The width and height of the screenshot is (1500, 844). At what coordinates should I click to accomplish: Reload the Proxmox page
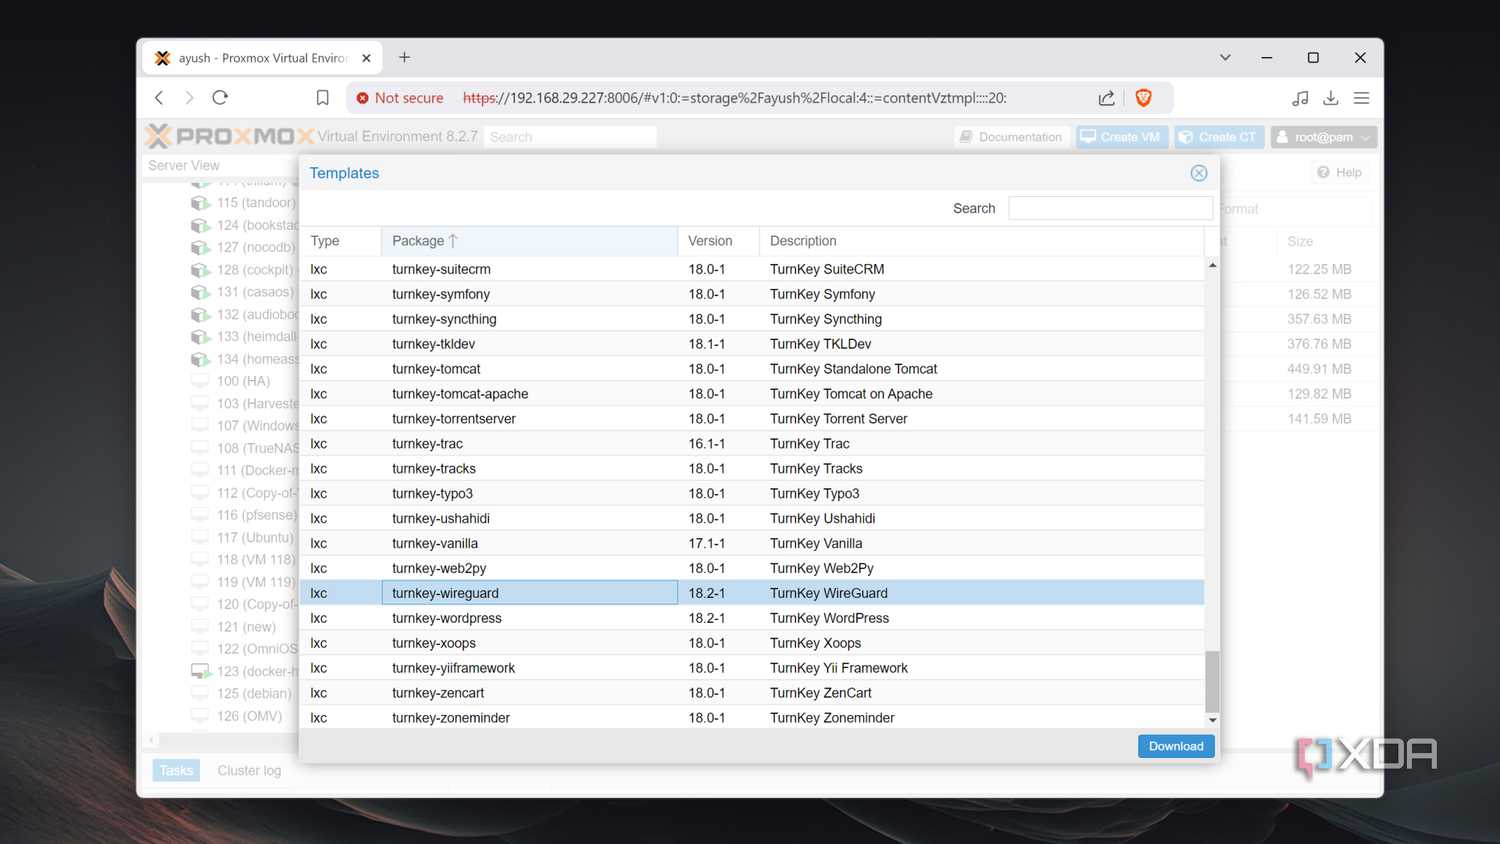(220, 97)
